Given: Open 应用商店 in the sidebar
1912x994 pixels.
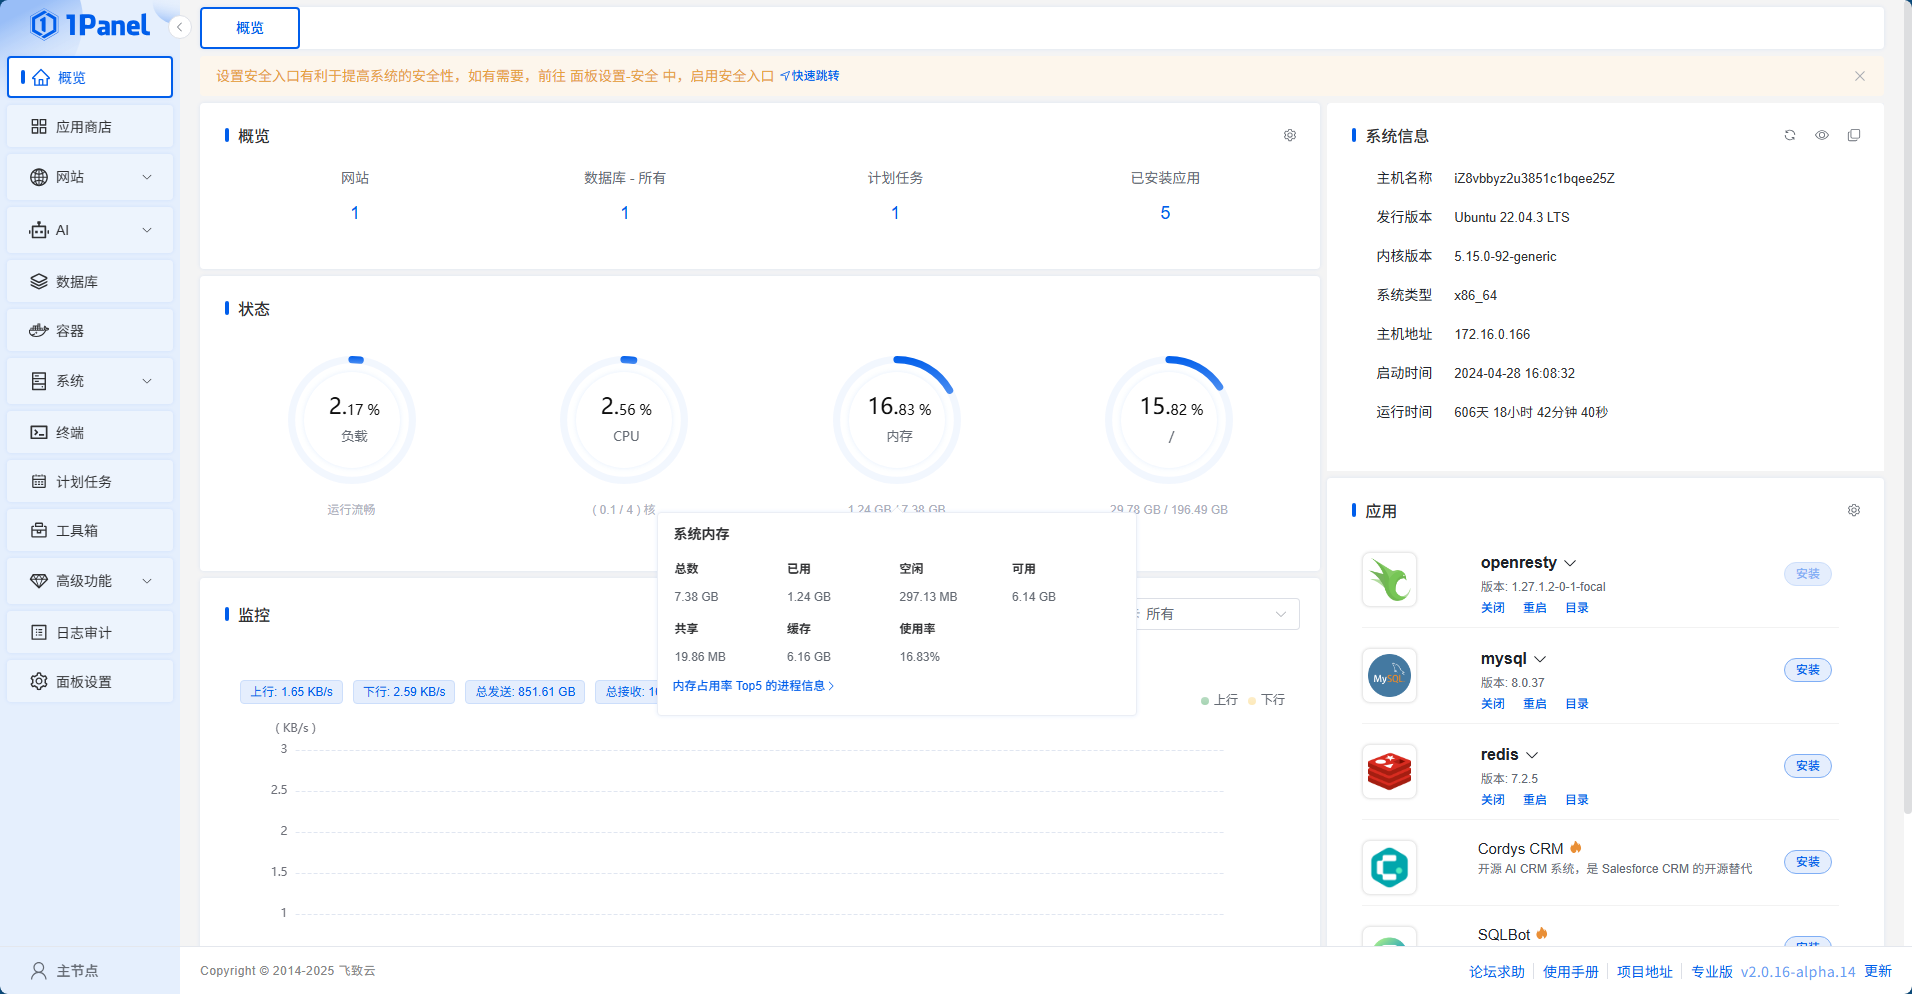Looking at the screenshot, I should 90,127.
